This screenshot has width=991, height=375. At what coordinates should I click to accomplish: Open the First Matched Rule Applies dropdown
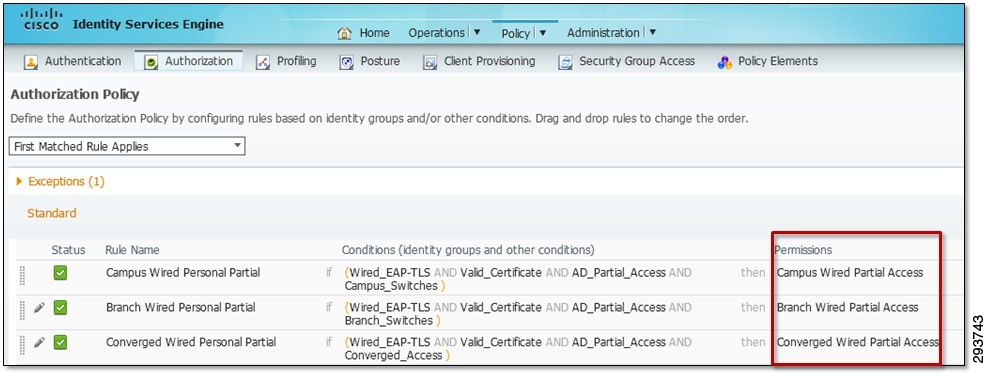(x=127, y=146)
